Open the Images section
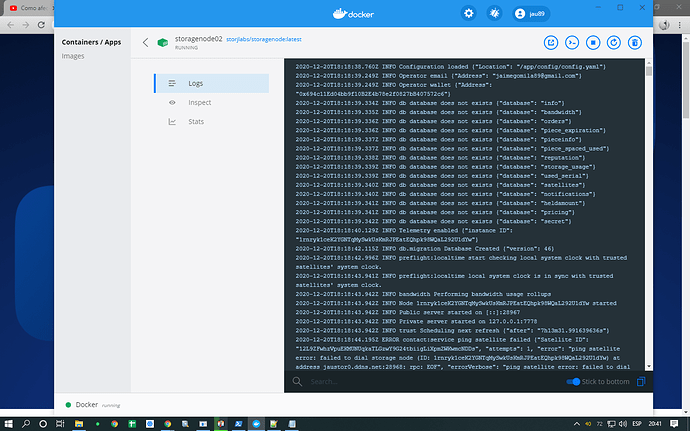The image size is (690, 431). pyautogui.click(x=73, y=56)
